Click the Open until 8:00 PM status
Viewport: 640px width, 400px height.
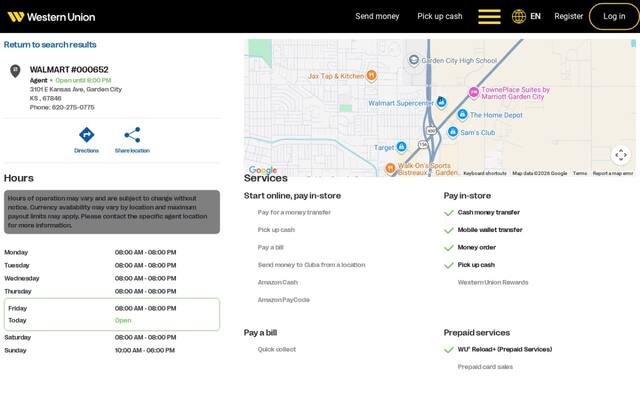point(83,80)
